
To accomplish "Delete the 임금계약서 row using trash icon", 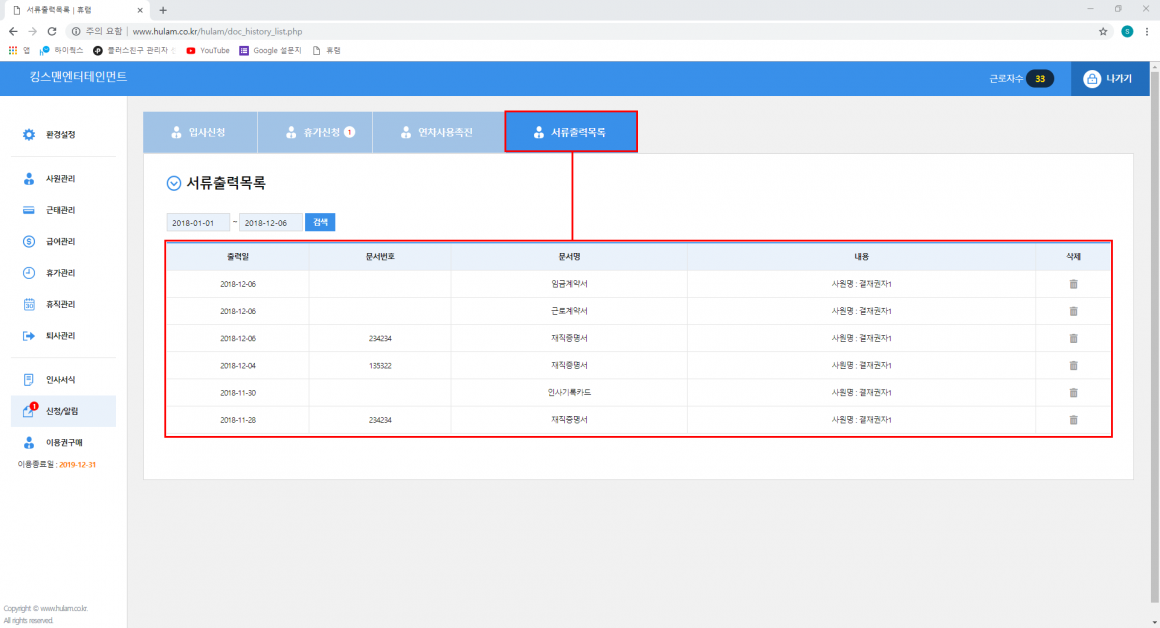I will (1073, 284).
